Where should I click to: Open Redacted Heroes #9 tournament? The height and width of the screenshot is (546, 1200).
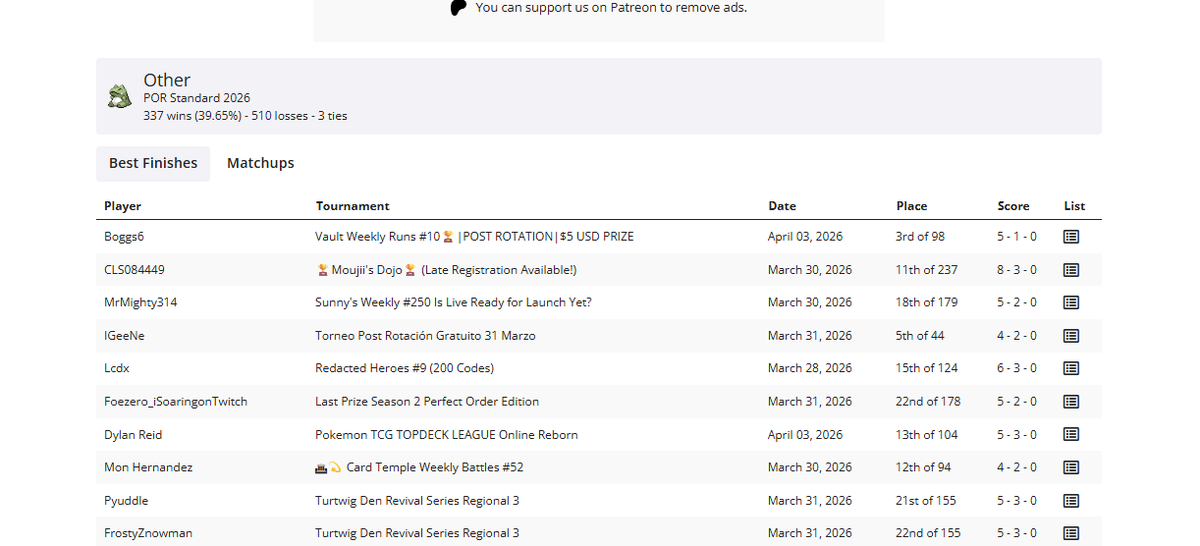tap(404, 368)
